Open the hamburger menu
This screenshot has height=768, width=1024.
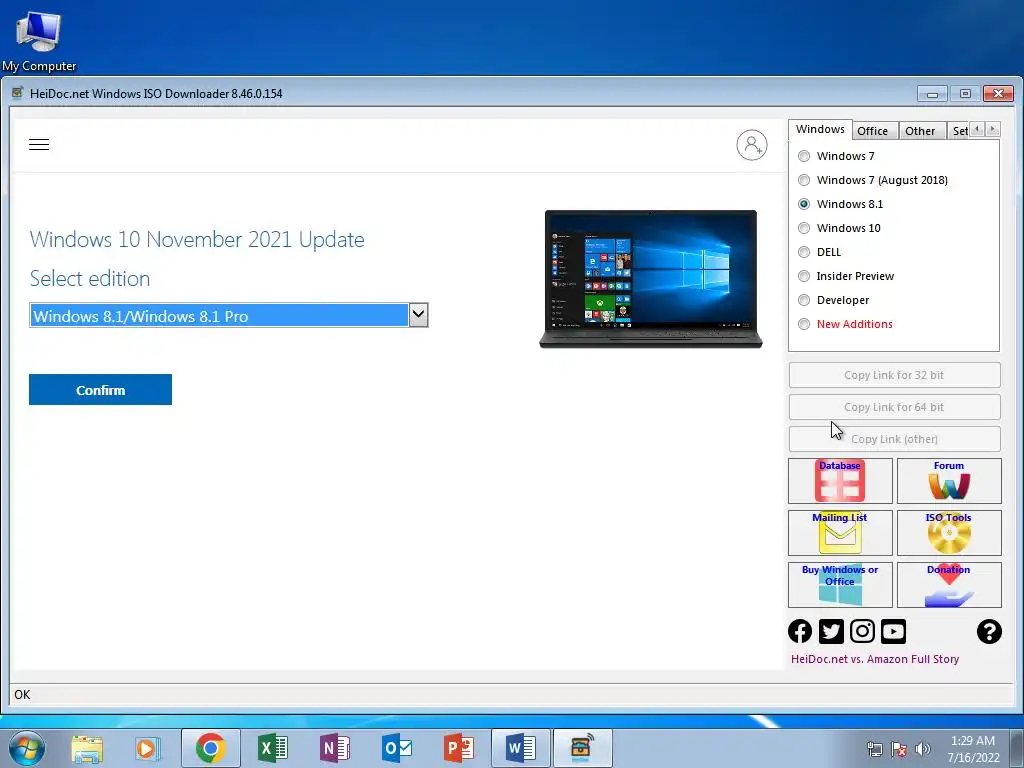(39, 144)
